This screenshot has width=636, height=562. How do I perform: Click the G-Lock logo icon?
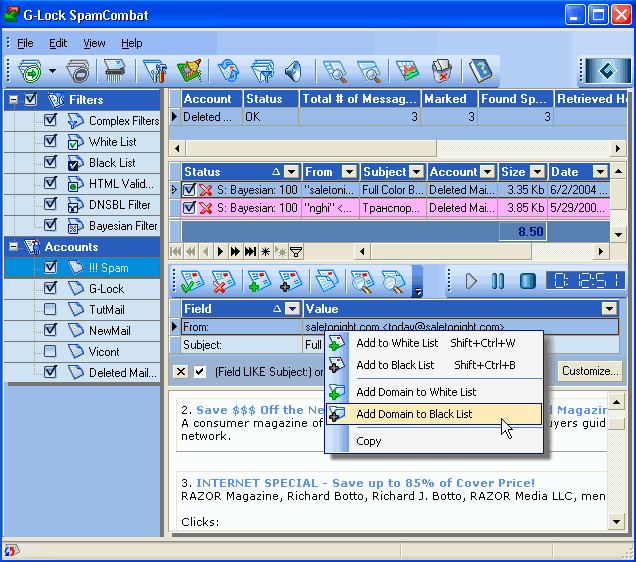point(608,71)
